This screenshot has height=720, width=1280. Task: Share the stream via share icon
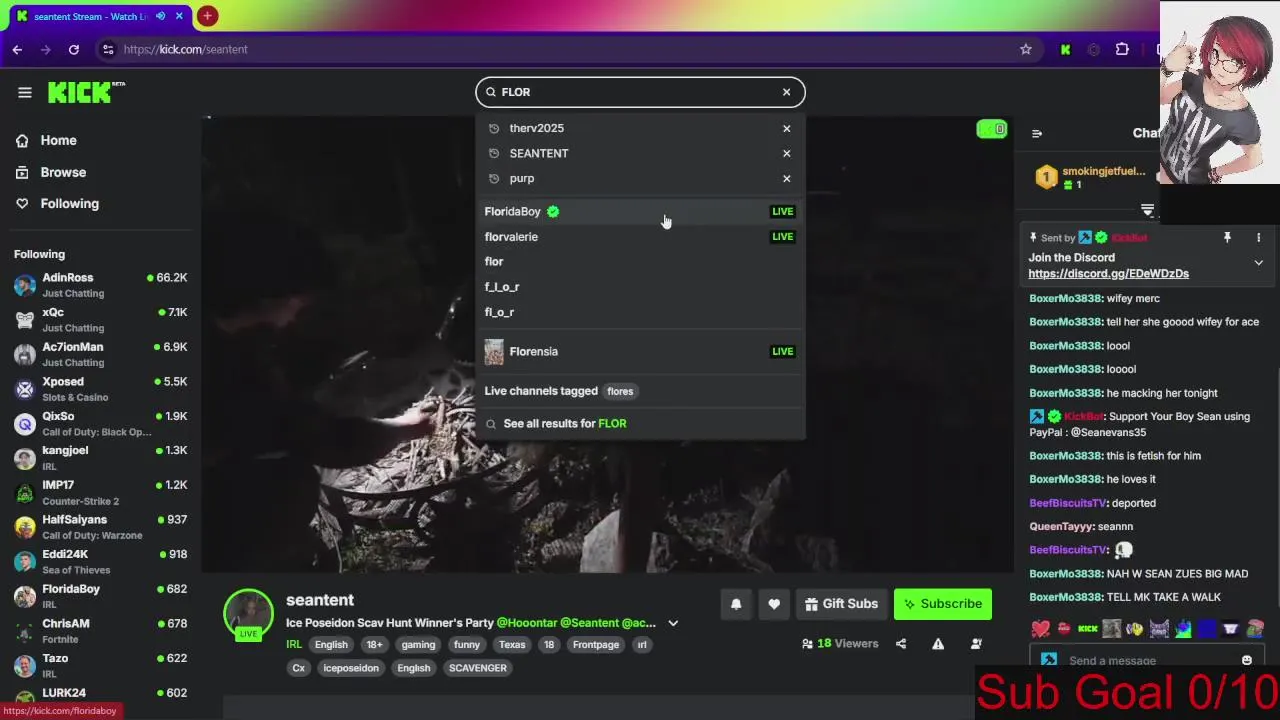click(901, 644)
